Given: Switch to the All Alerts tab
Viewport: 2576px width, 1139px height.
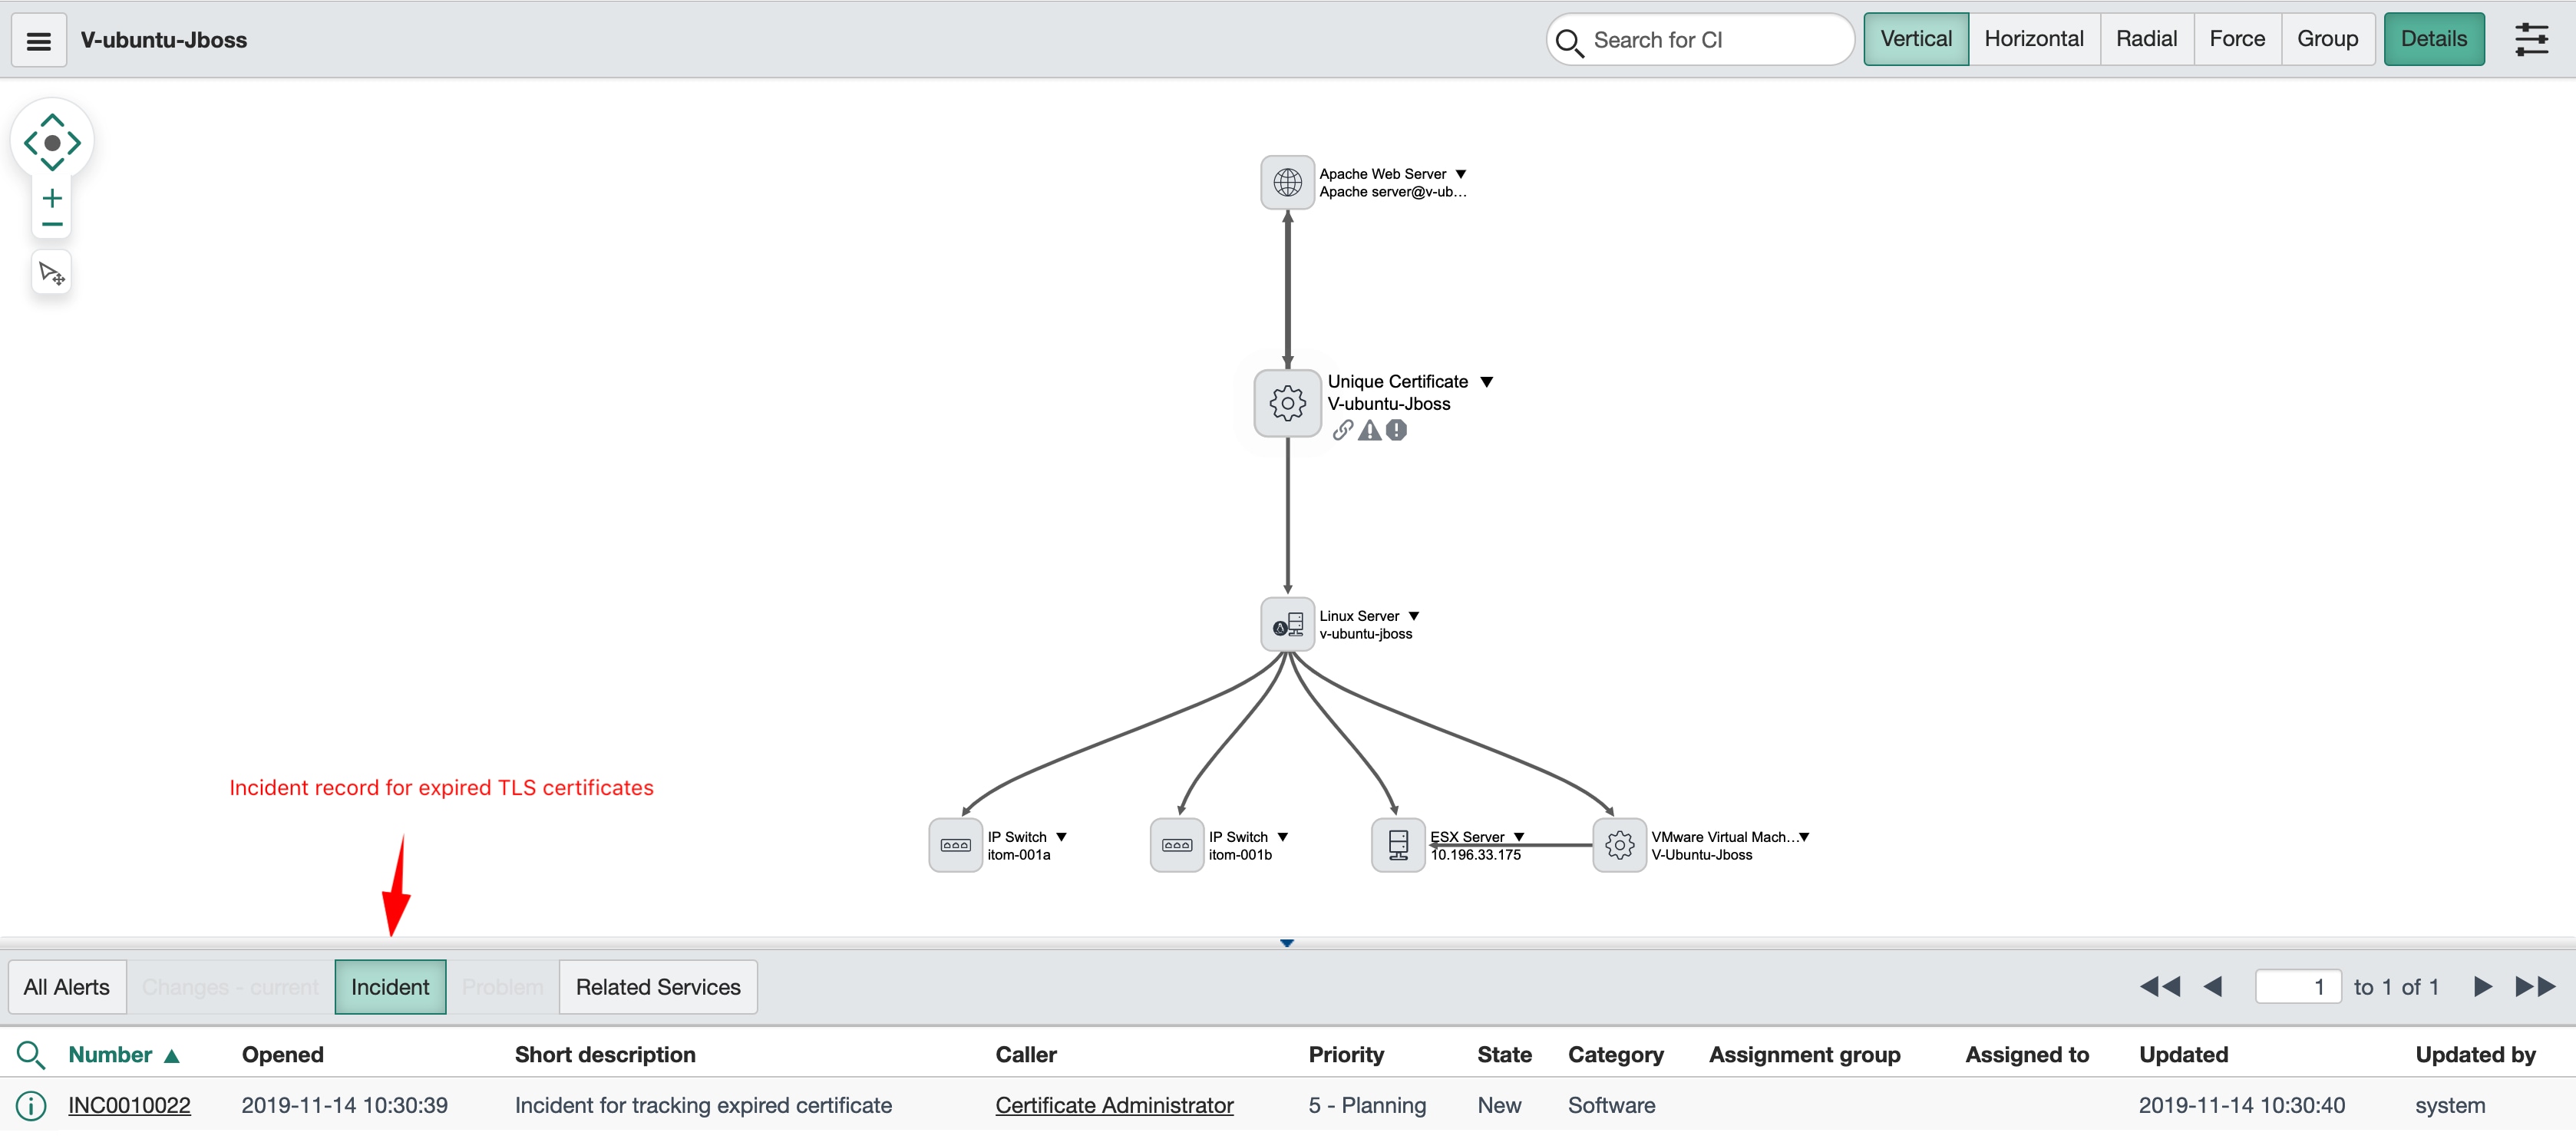Looking at the screenshot, I should coord(66,986).
